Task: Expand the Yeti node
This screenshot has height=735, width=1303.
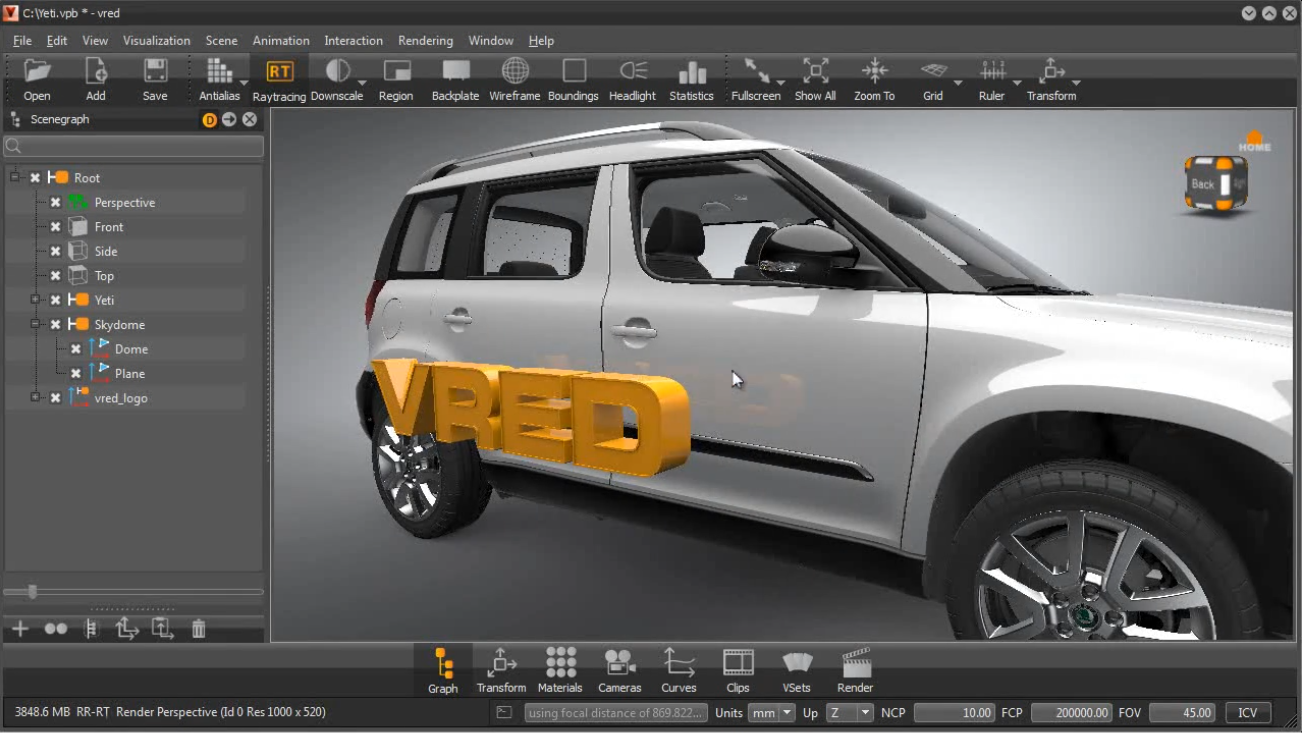Action: tap(35, 300)
